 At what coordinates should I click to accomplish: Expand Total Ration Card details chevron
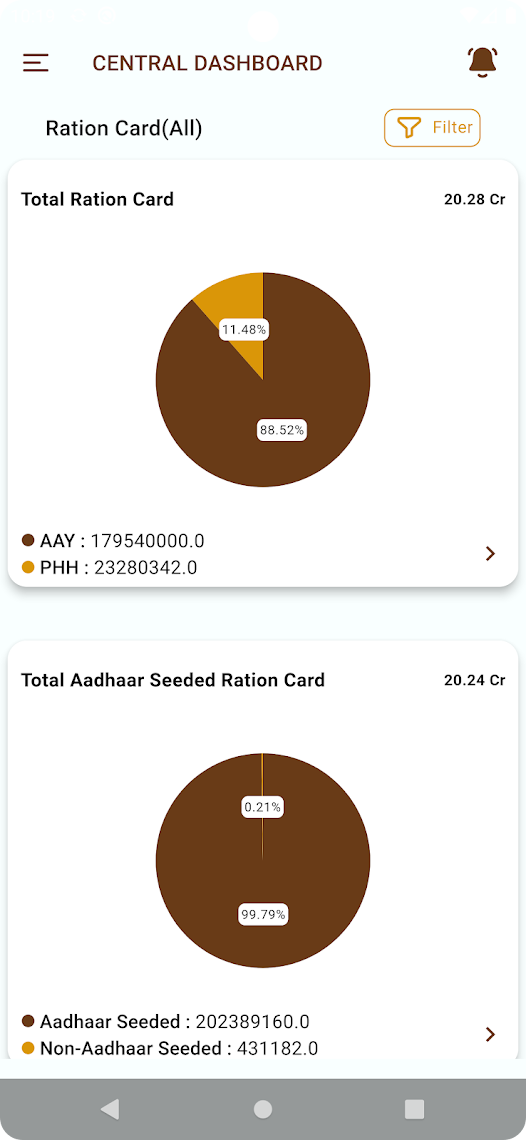(x=490, y=554)
